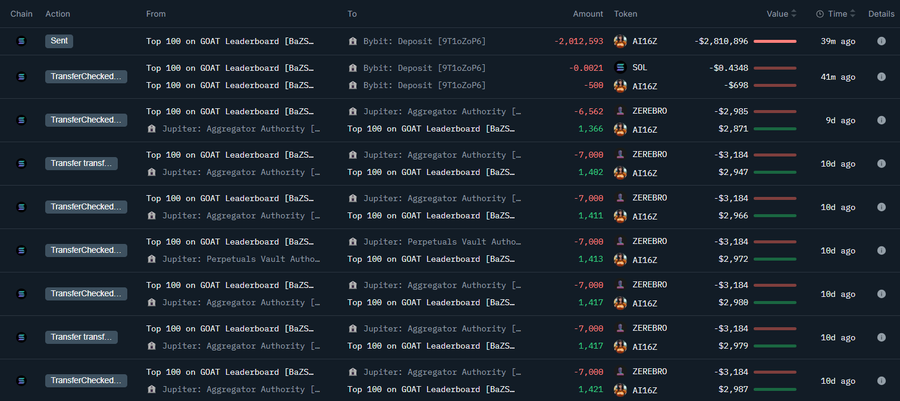Image resolution: width=900 pixels, height=401 pixels.
Task: Click details info icon in the $2,979 row
Action: coord(881,337)
